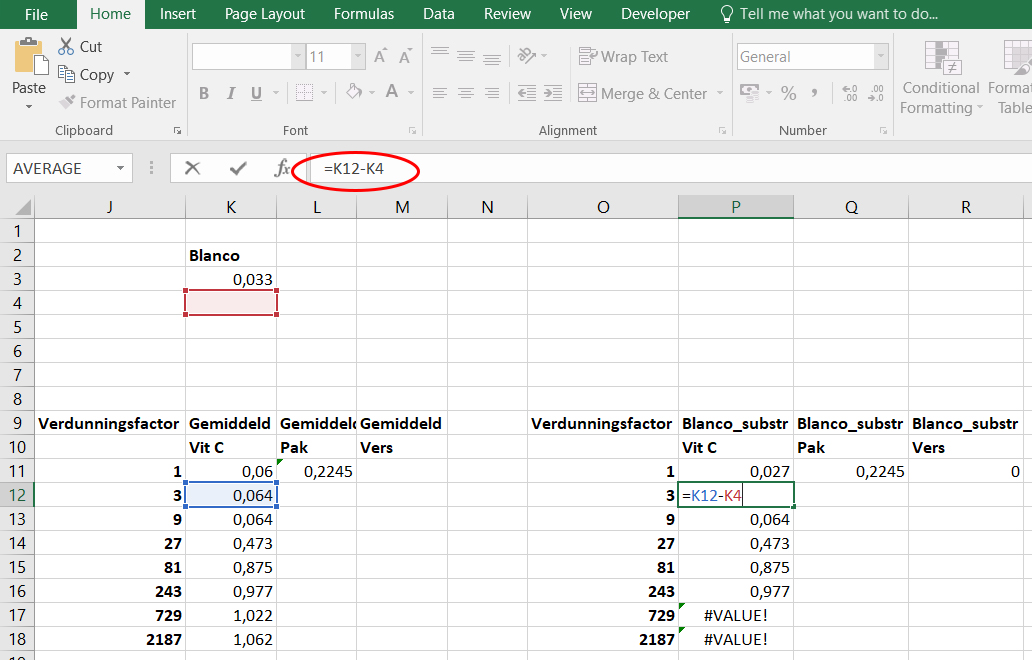
Task: Toggle Bold formatting
Action: [x=204, y=93]
